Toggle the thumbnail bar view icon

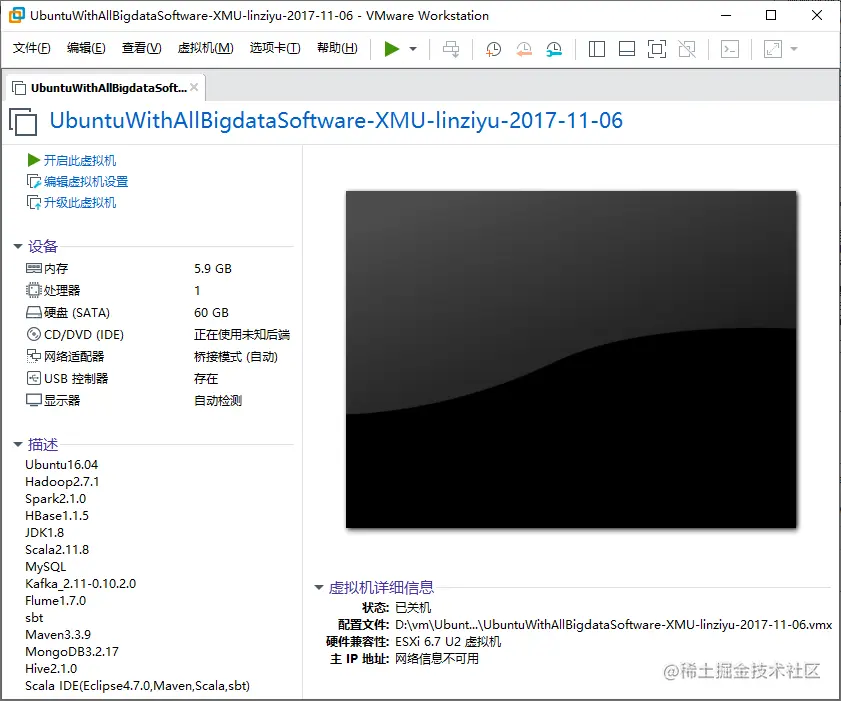click(x=626, y=49)
